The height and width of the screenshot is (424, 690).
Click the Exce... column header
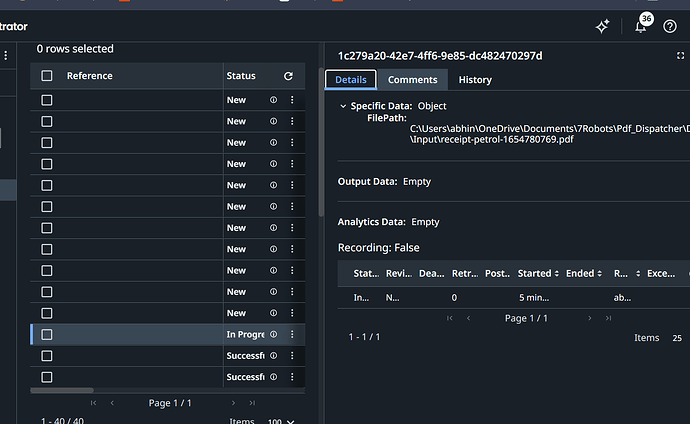click(661, 274)
